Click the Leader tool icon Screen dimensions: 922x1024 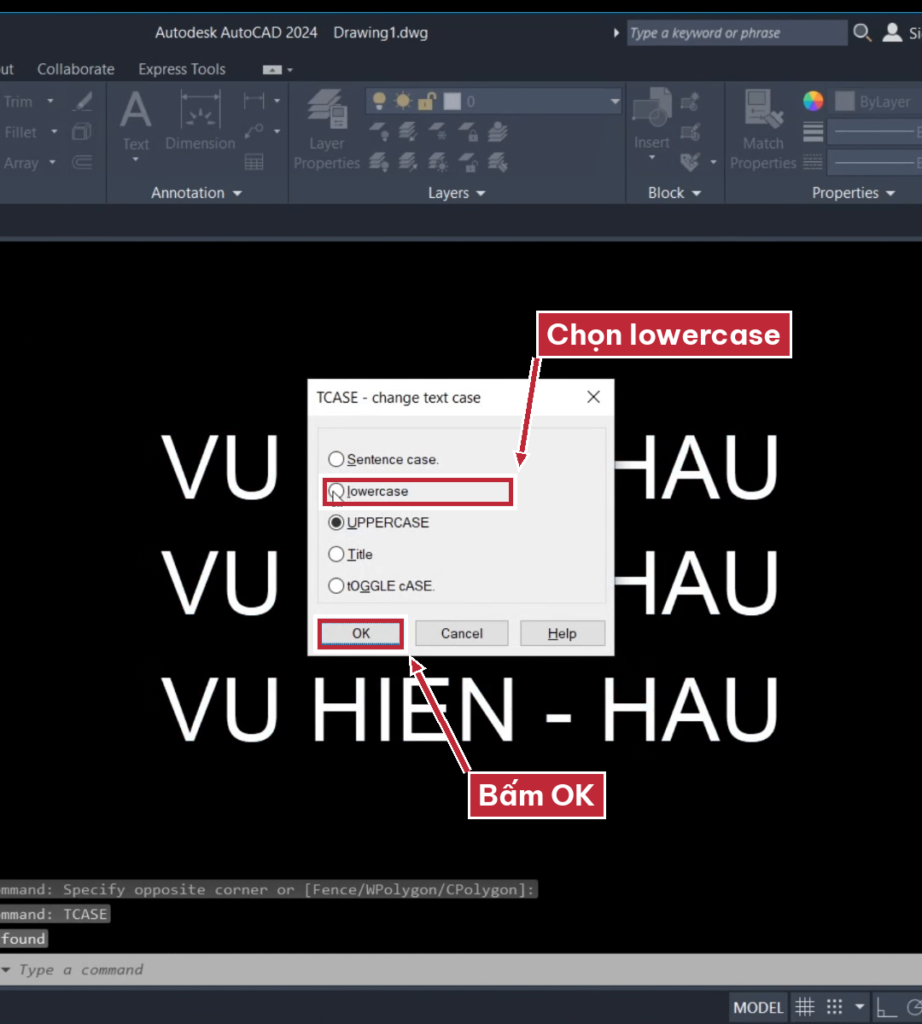(254, 131)
